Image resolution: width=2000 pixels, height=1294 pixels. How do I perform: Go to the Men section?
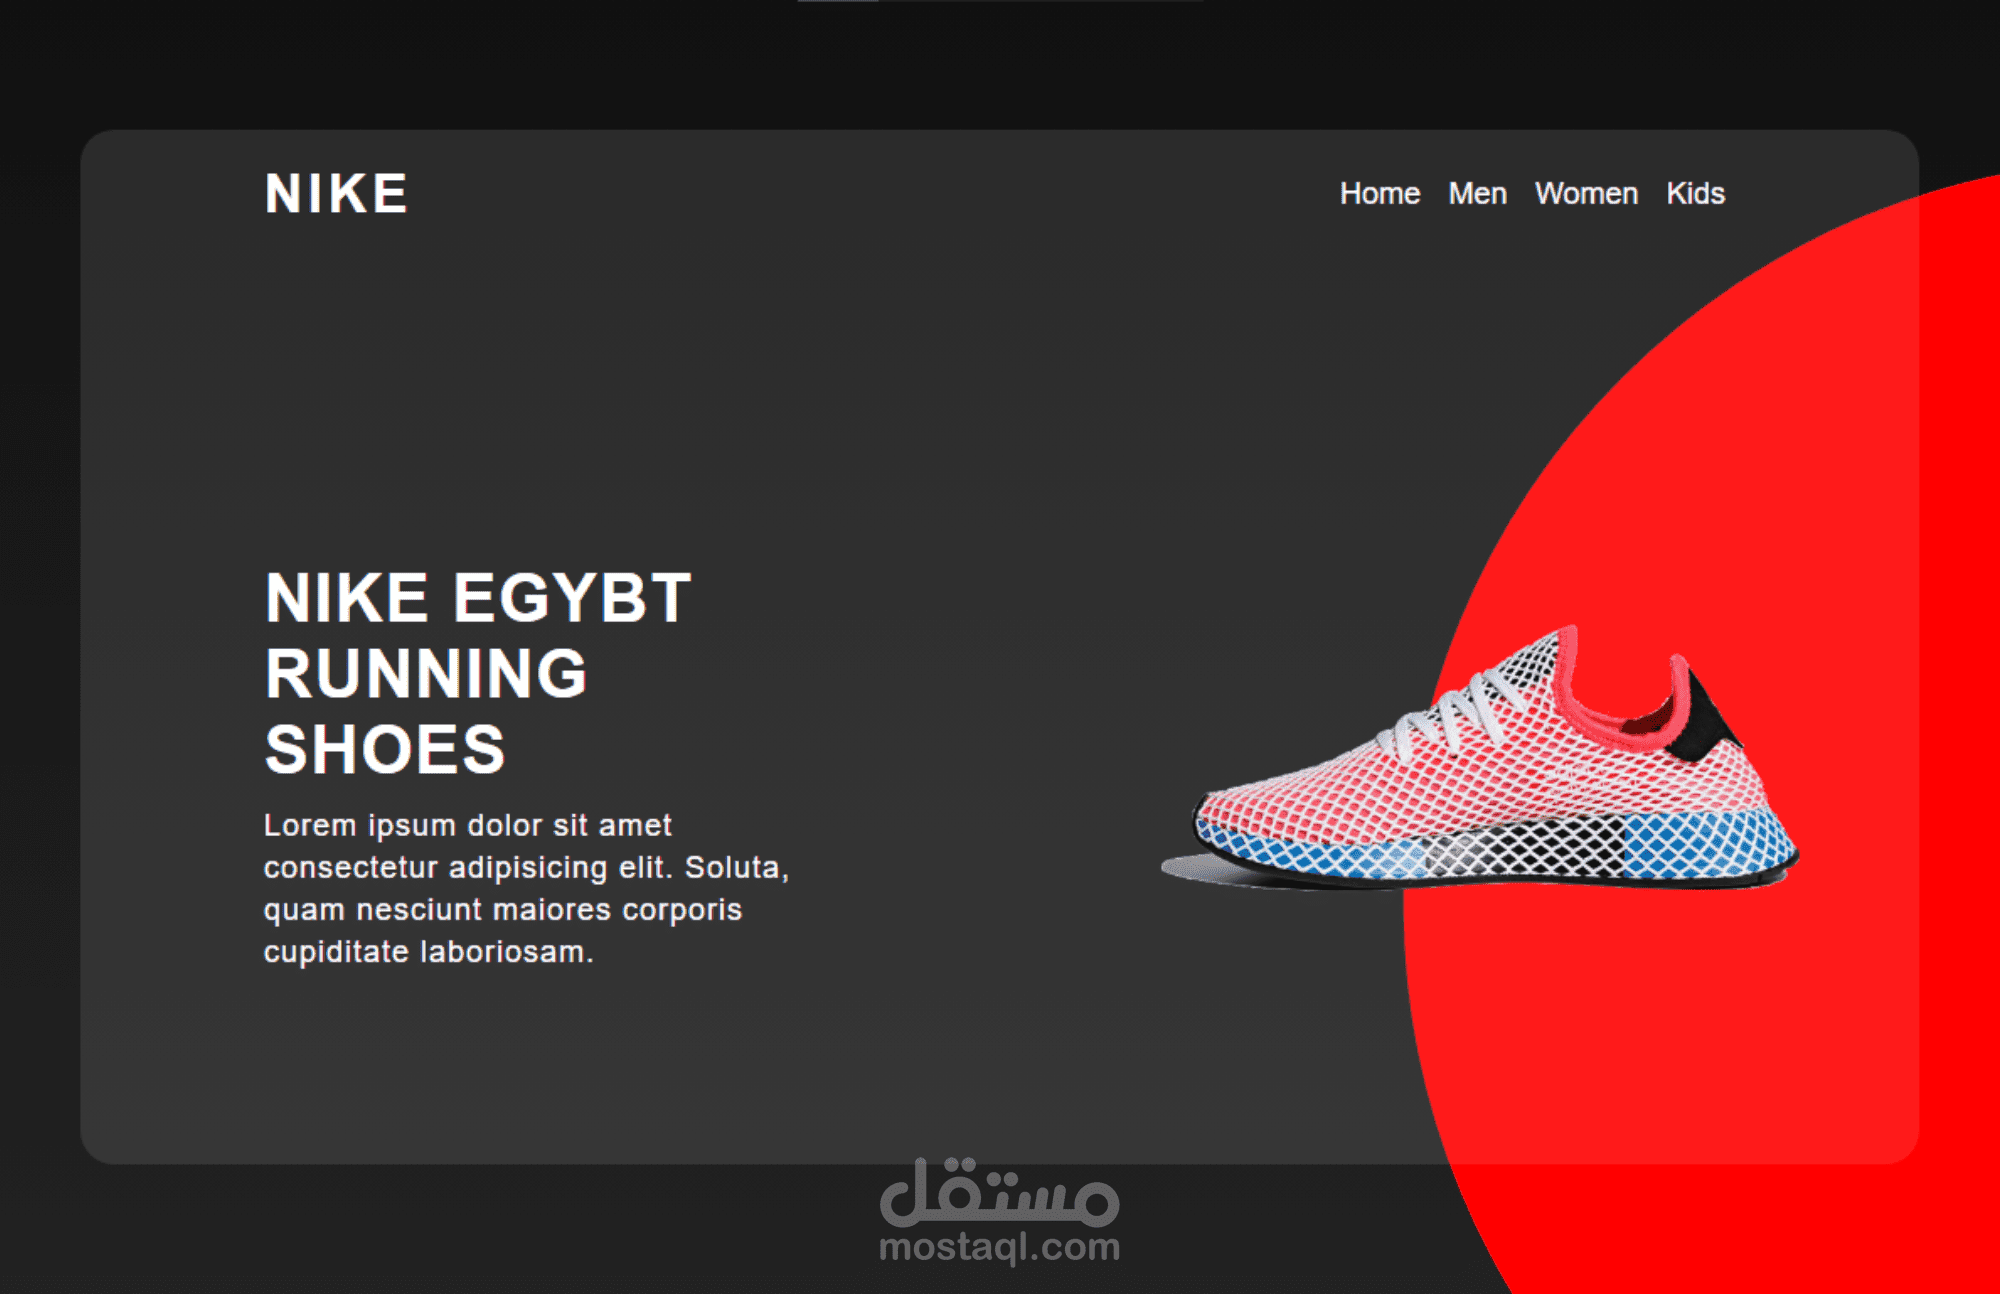tap(1477, 193)
